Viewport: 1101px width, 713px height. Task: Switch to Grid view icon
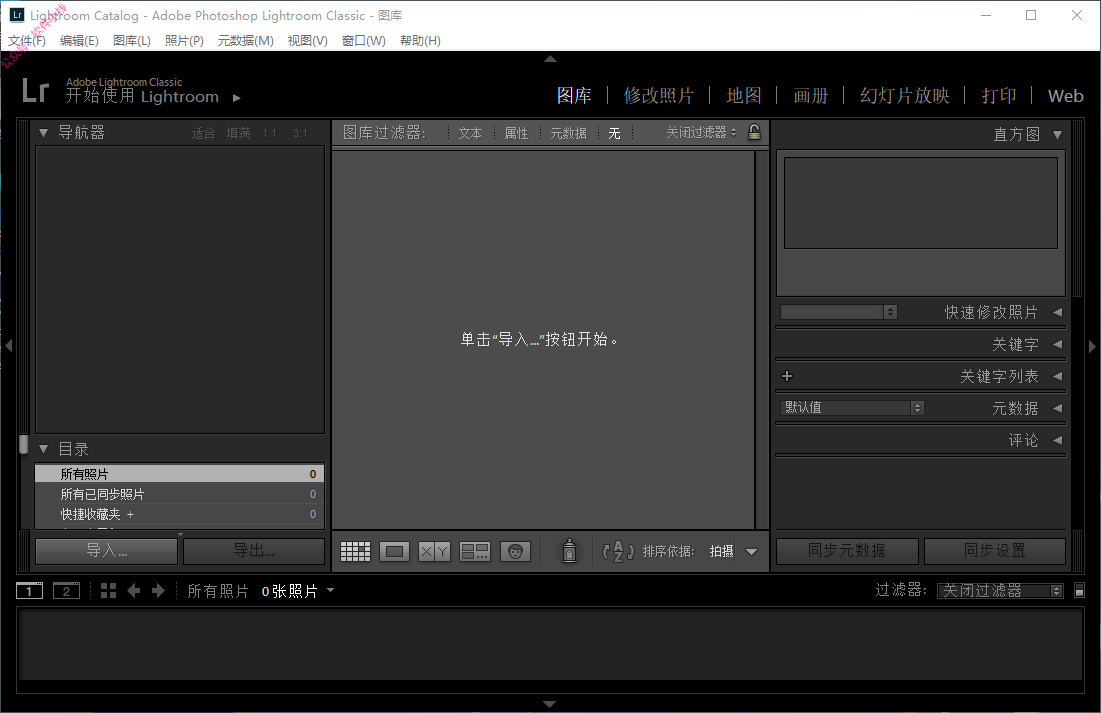[355, 551]
